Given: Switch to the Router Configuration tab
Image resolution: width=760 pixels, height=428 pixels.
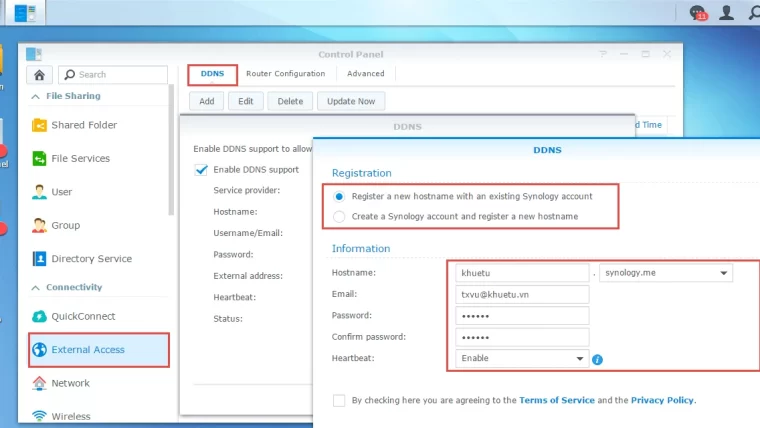Looking at the screenshot, I should pos(285,74).
